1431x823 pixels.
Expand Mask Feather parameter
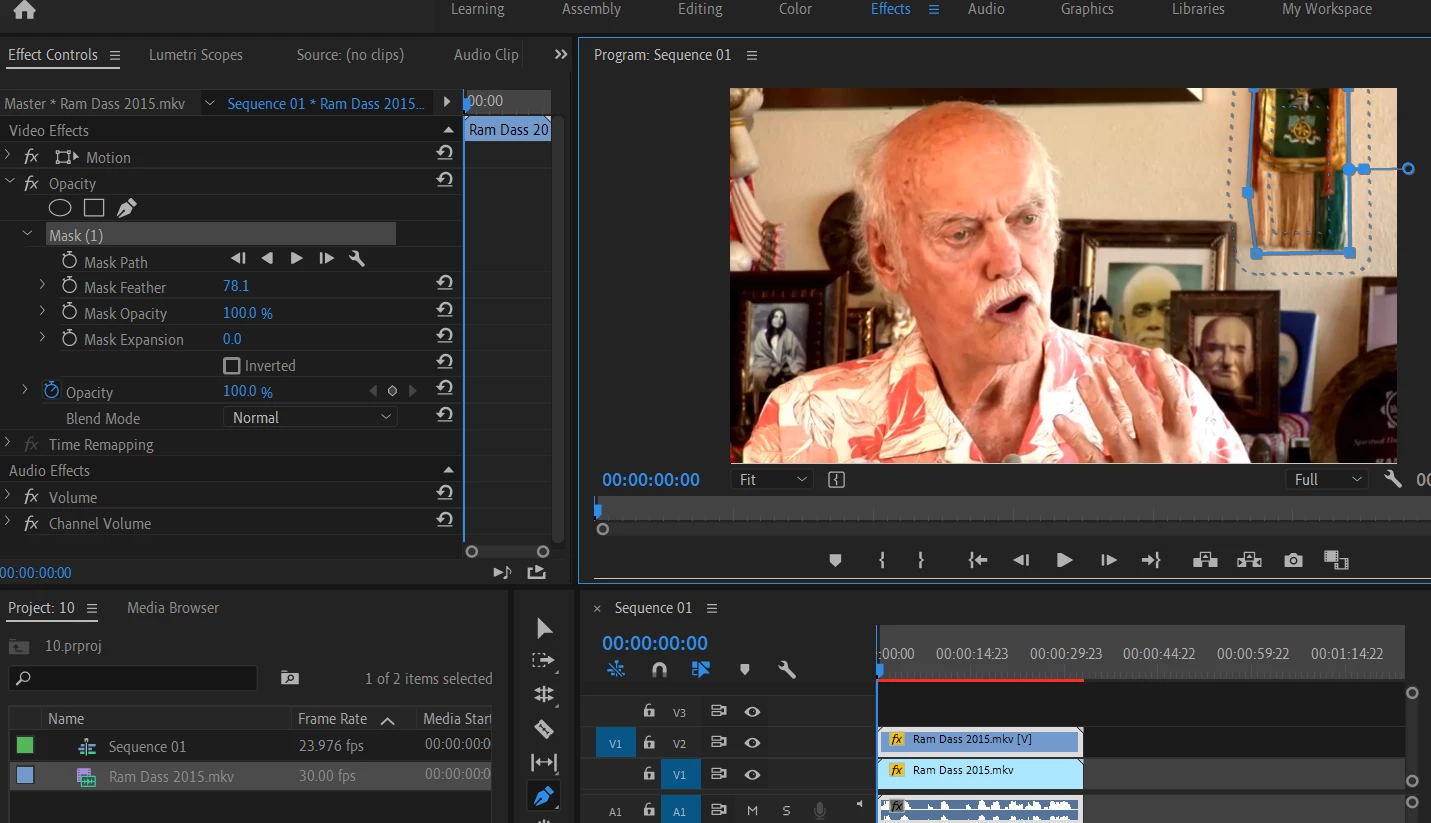pyautogui.click(x=42, y=286)
